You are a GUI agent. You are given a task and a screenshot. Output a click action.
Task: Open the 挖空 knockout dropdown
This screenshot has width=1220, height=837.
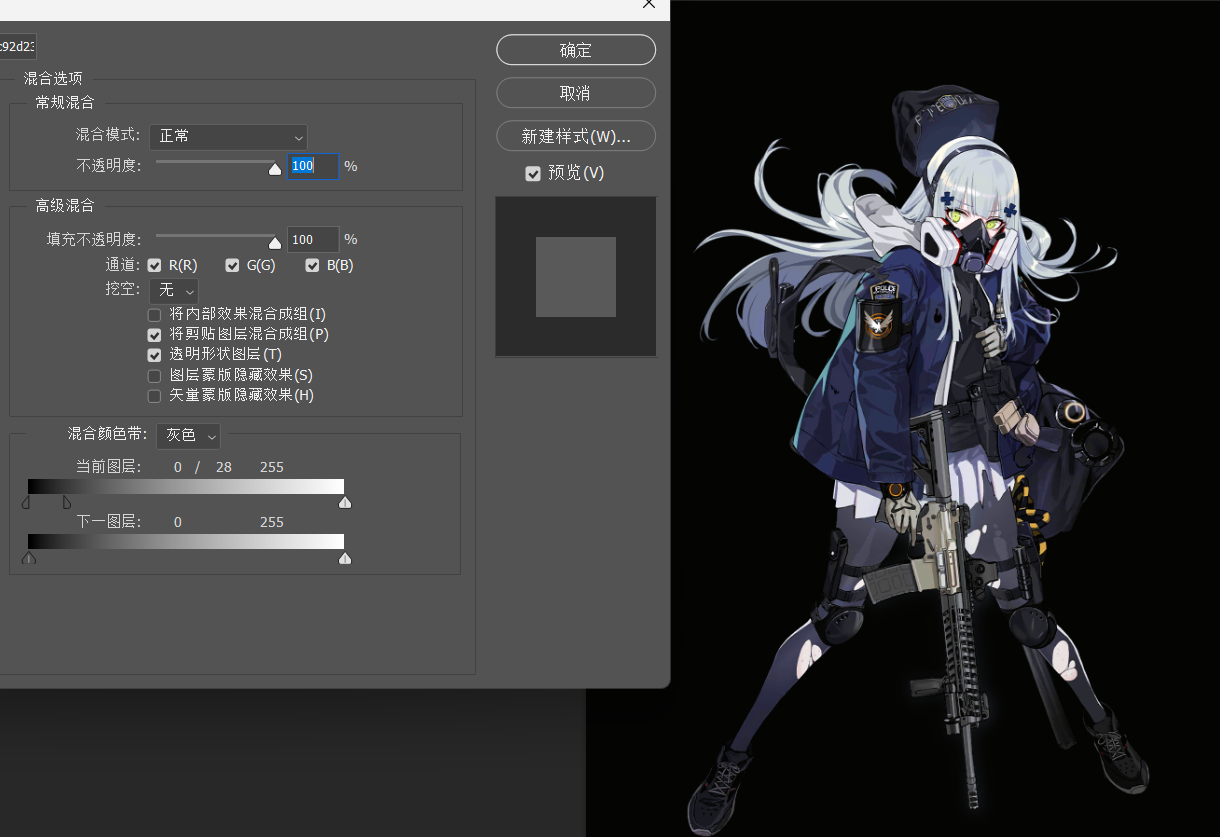(x=174, y=290)
